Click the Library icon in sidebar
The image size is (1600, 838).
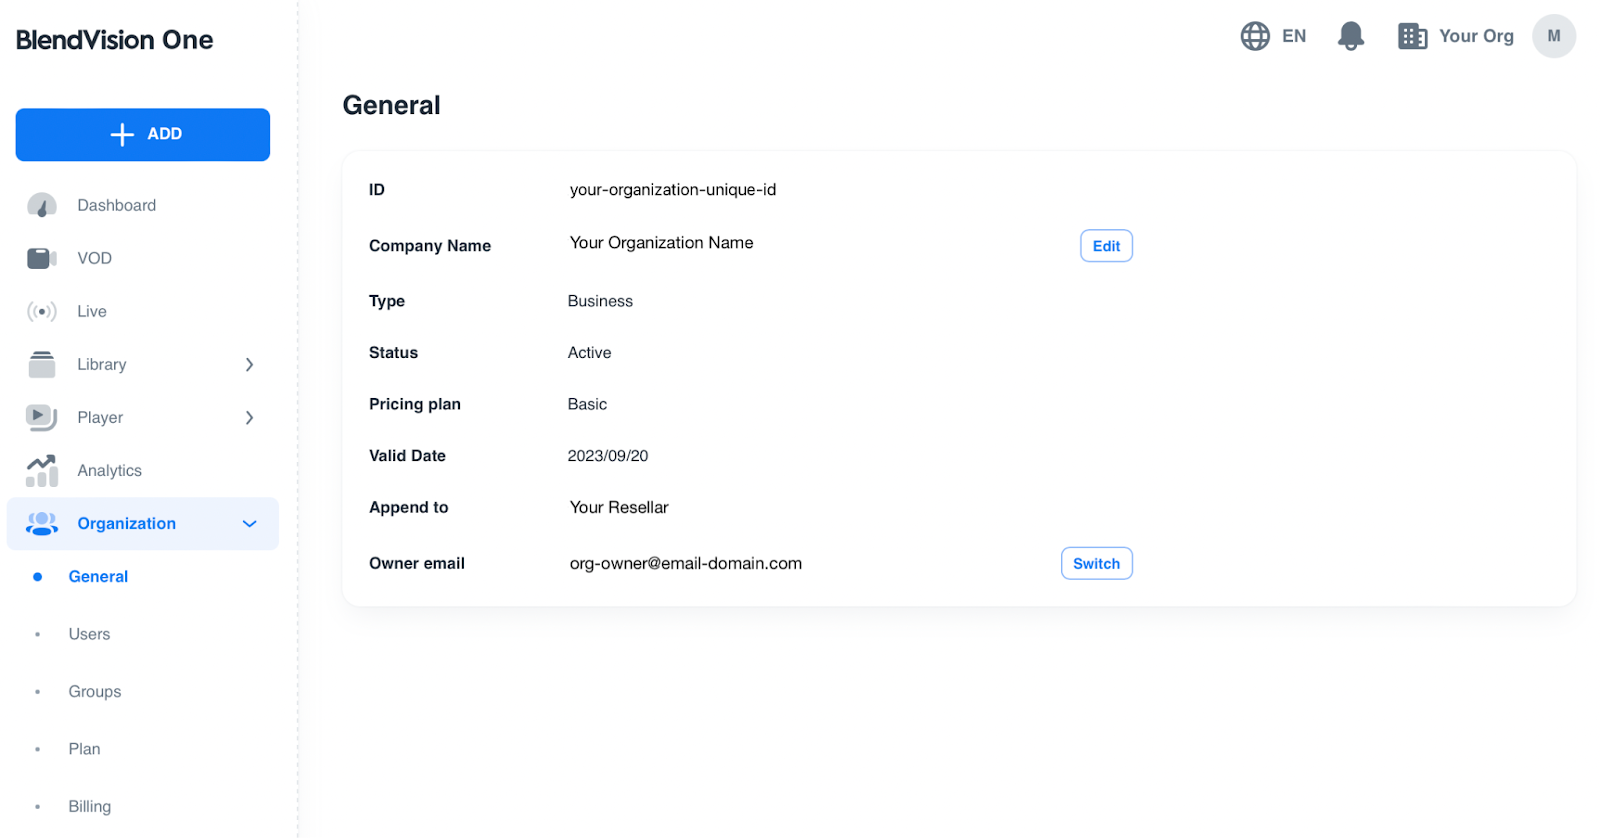pyautogui.click(x=41, y=364)
